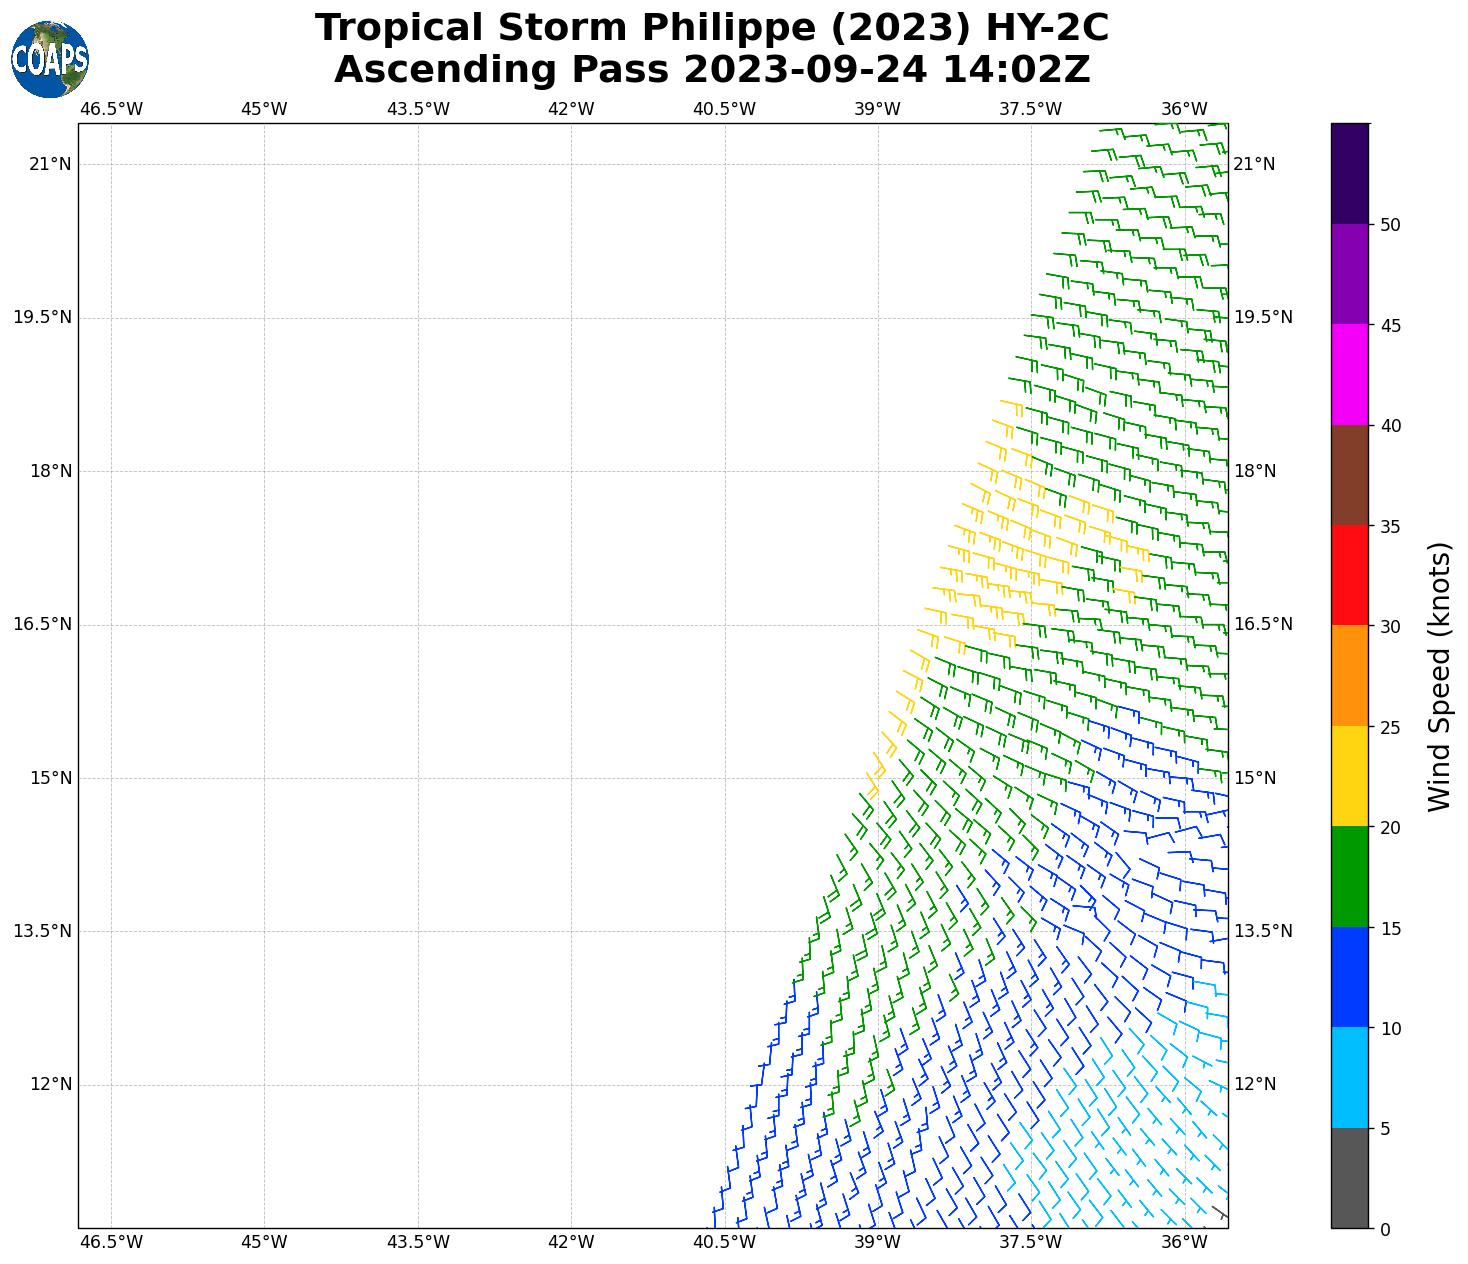Click the dark purple colorbar segment above 50
The height and width of the screenshot is (1264, 1468).
tap(1349, 173)
